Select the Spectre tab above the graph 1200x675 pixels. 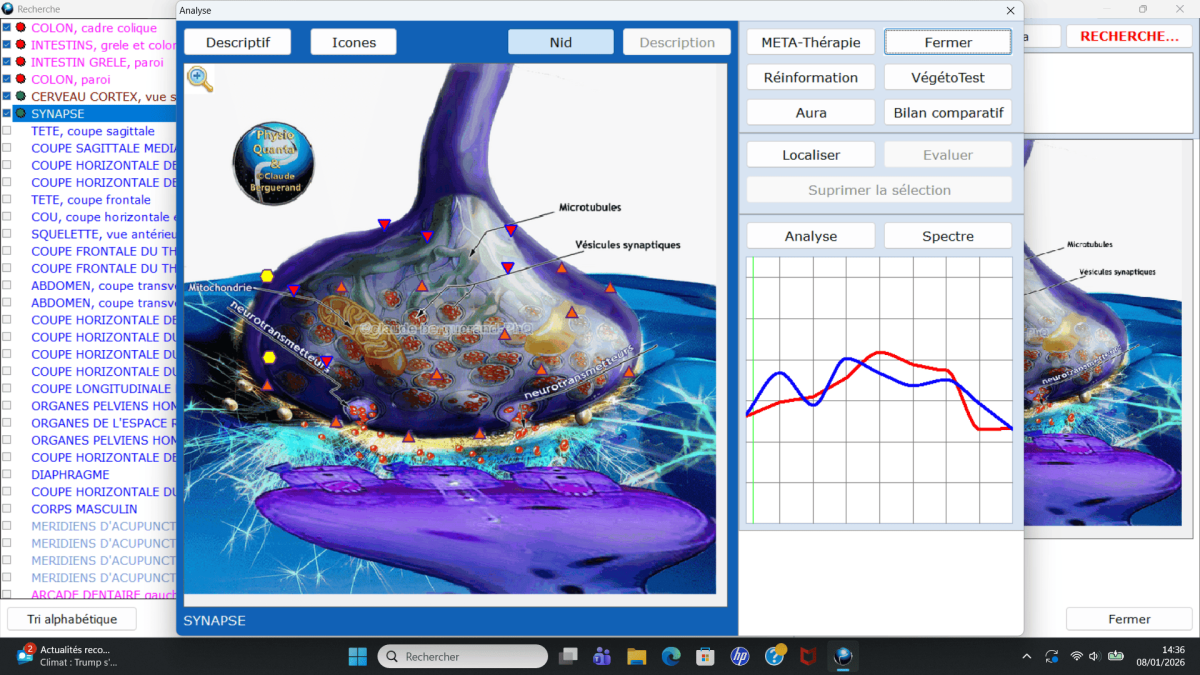[x=947, y=236]
